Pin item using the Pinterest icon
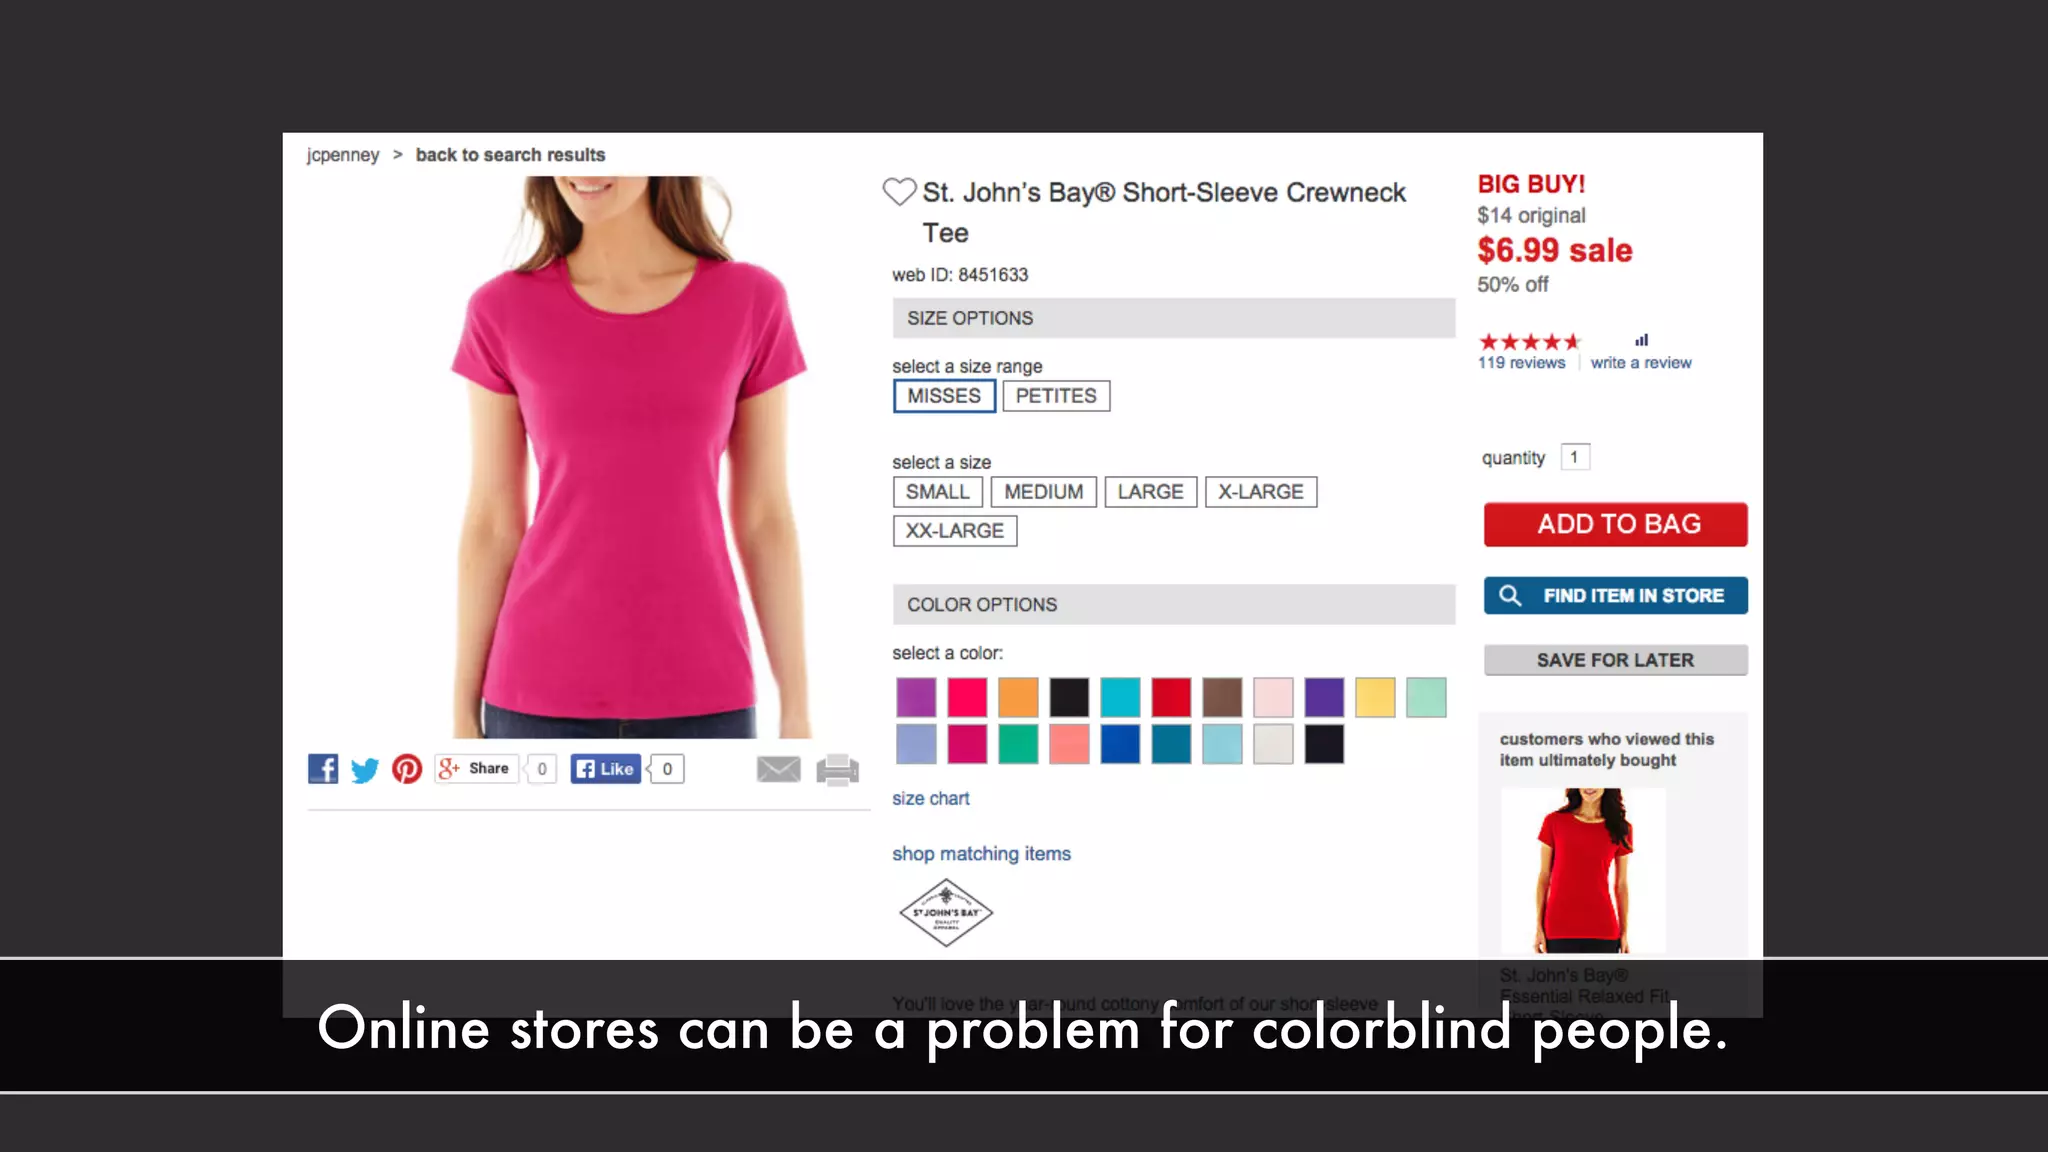This screenshot has width=2048, height=1152. [407, 769]
